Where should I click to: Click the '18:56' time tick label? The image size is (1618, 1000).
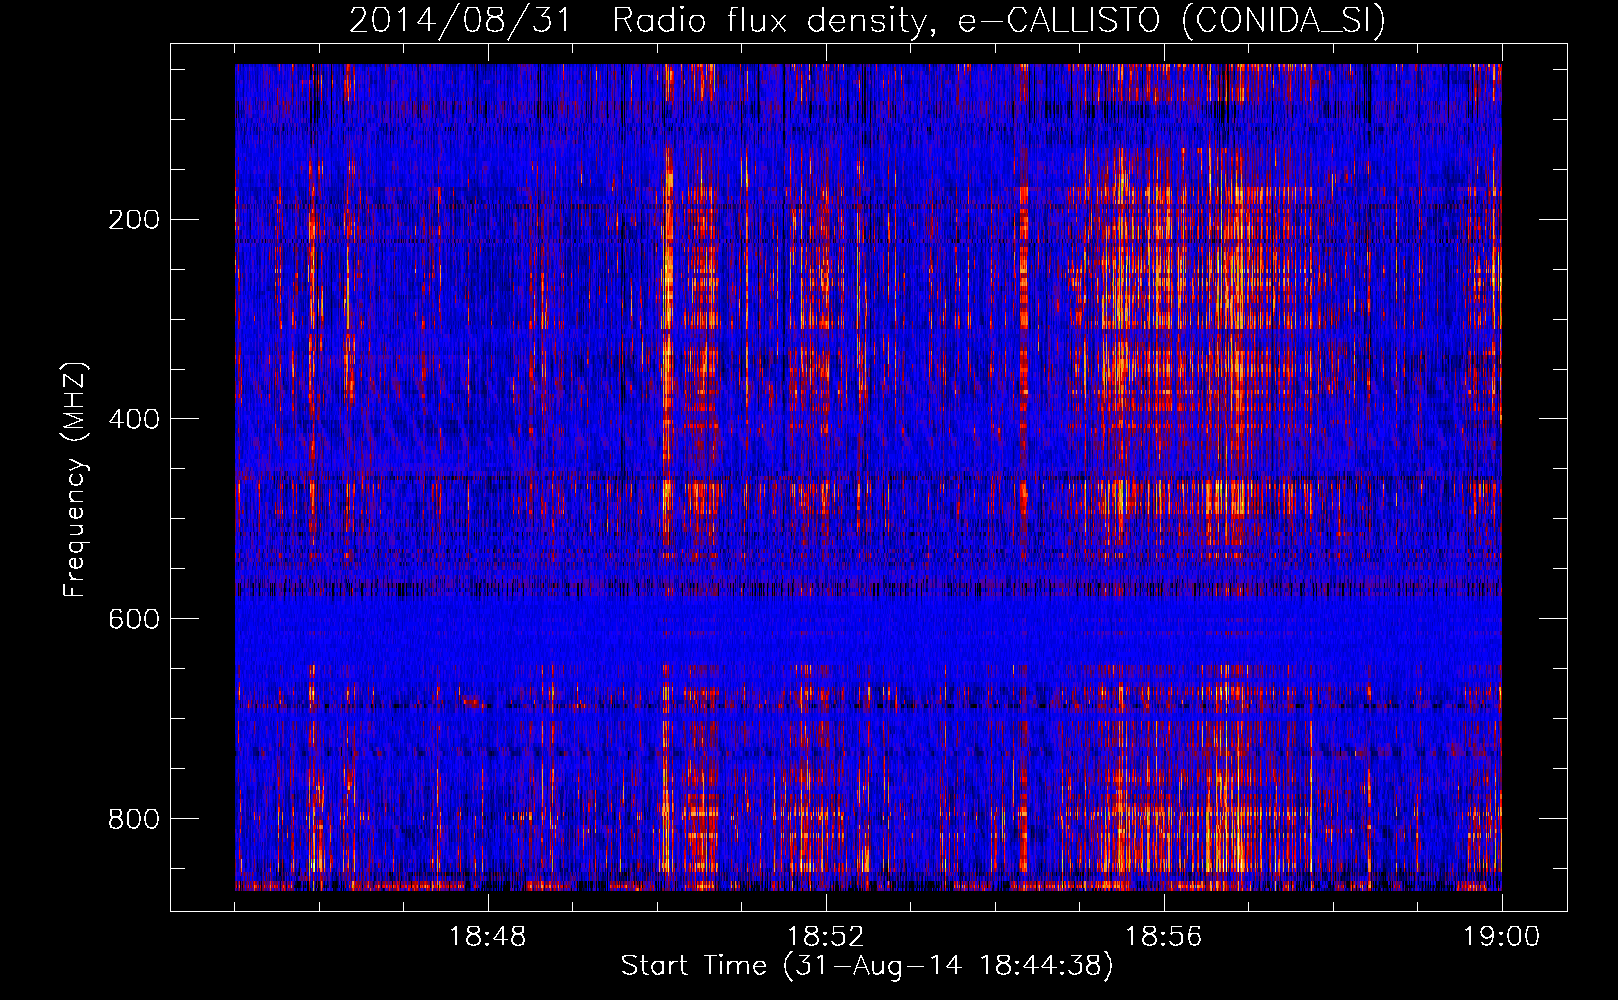tap(1163, 937)
